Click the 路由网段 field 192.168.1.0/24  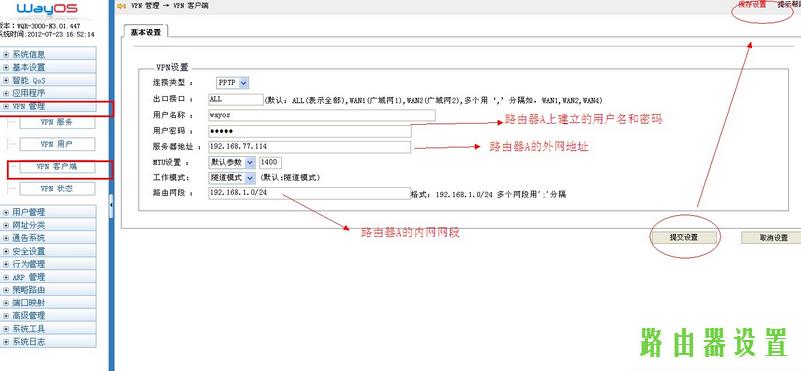coord(310,193)
